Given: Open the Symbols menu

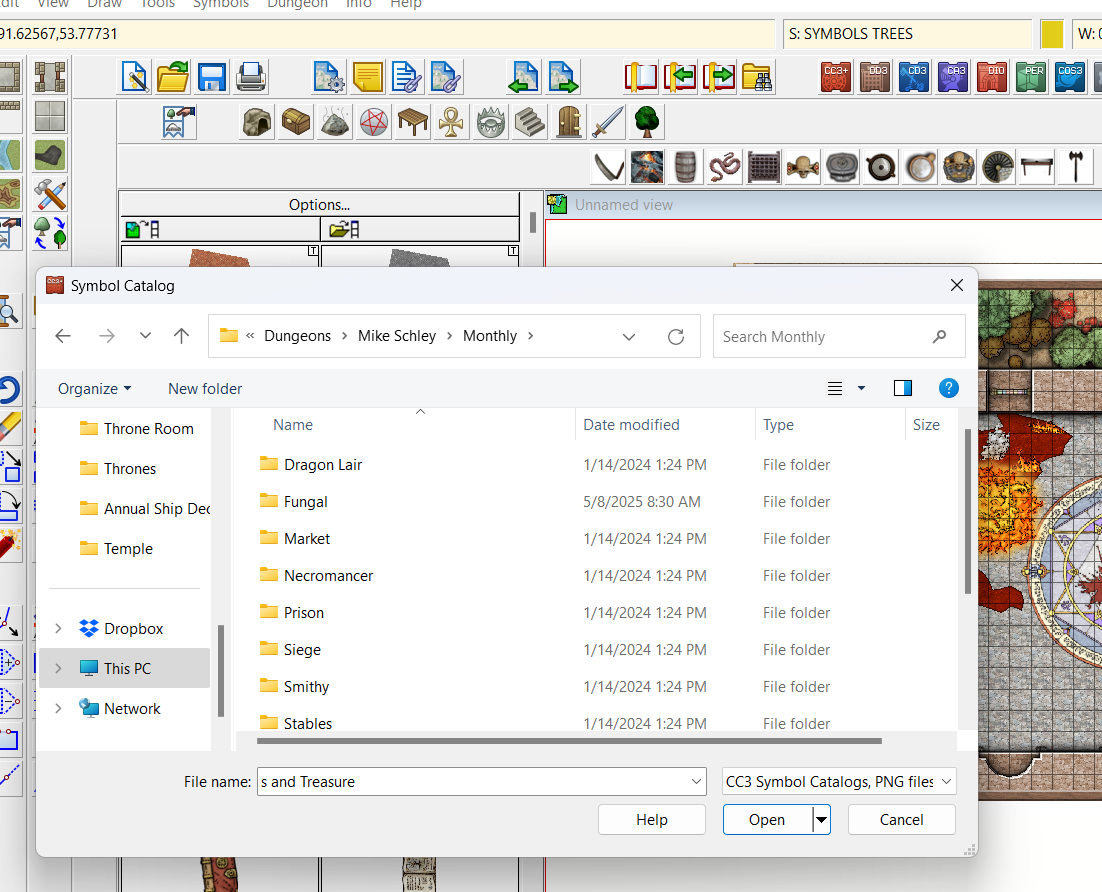Looking at the screenshot, I should click(x=221, y=4).
